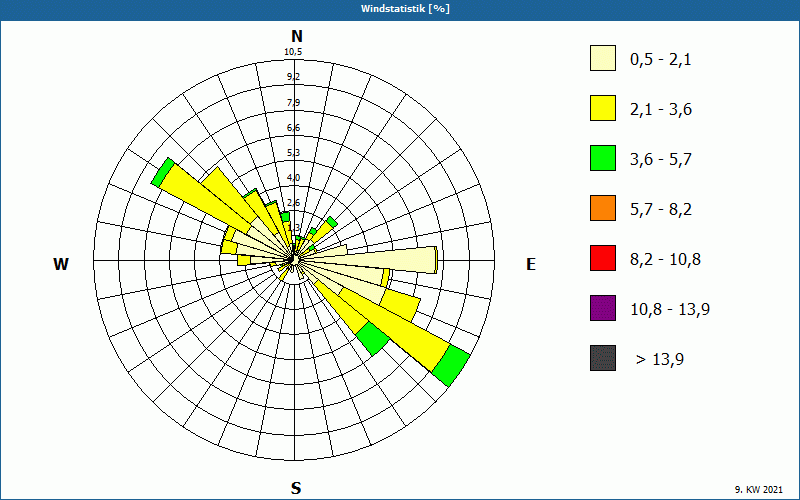Click the yellow 2,1 - 3,6 legend swatch
The height and width of the screenshot is (500, 800).
603,108
